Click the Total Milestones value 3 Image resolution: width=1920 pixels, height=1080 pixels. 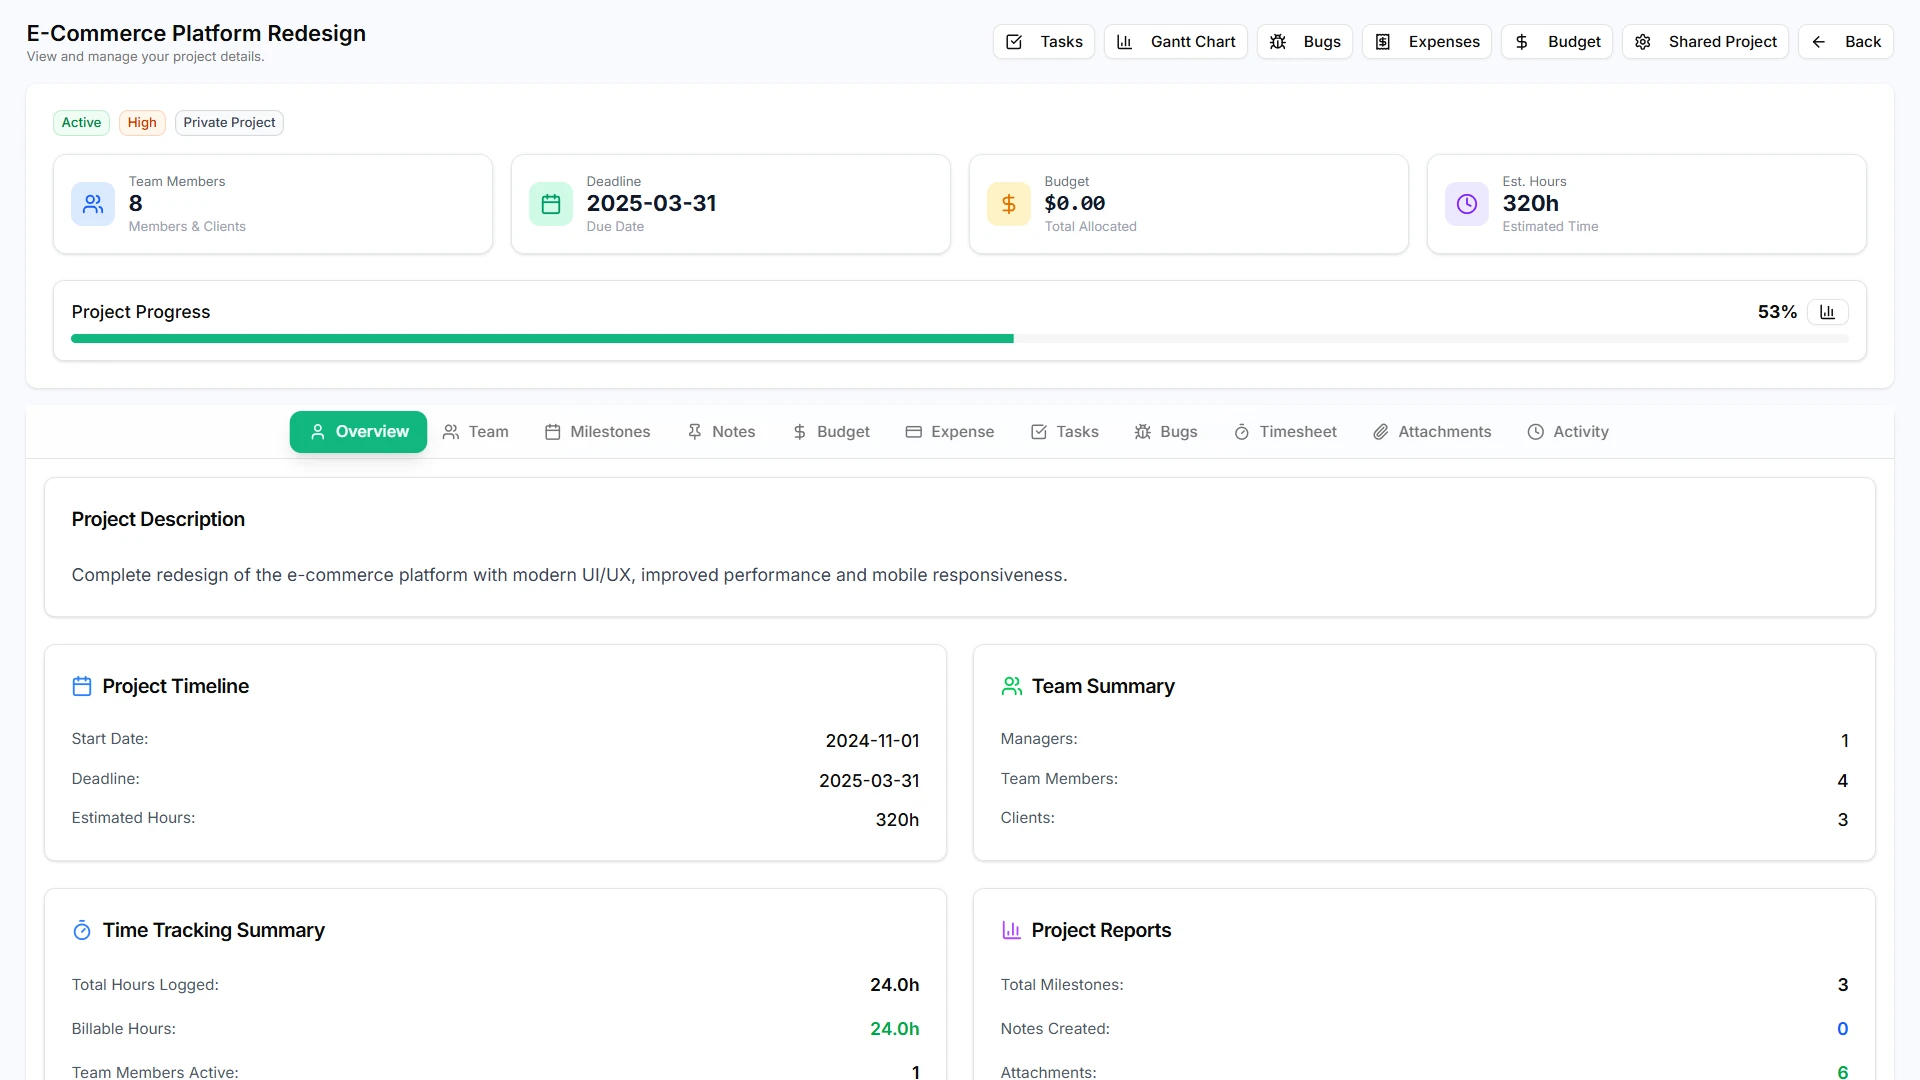pos(1843,985)
